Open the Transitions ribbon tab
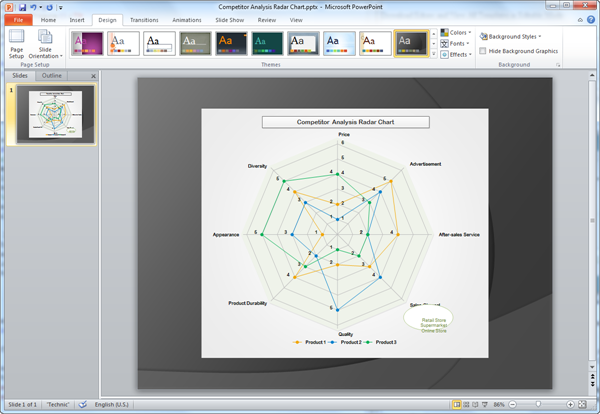 [x=144, y=20]
